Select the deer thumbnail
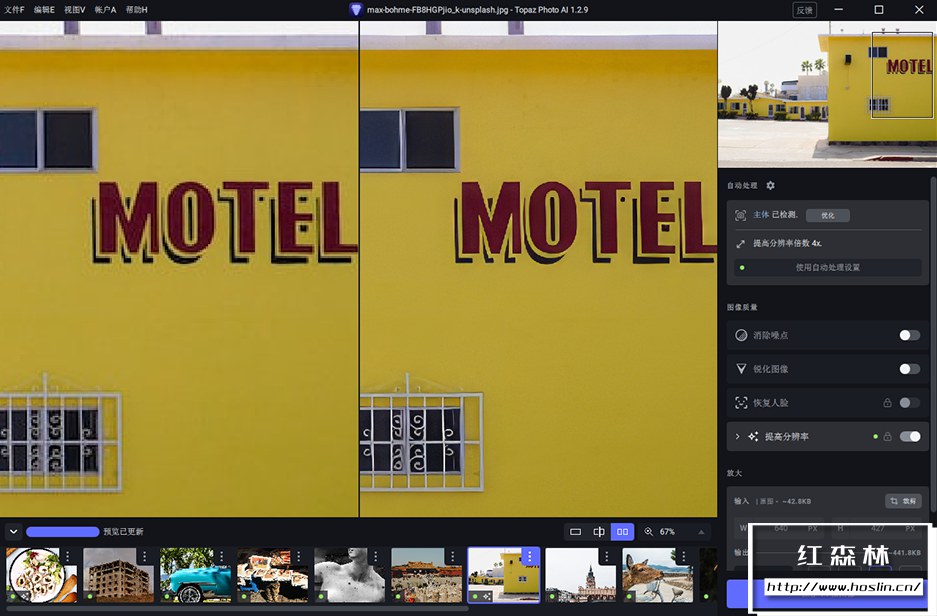937x616 pixels. tap(658, 575)
